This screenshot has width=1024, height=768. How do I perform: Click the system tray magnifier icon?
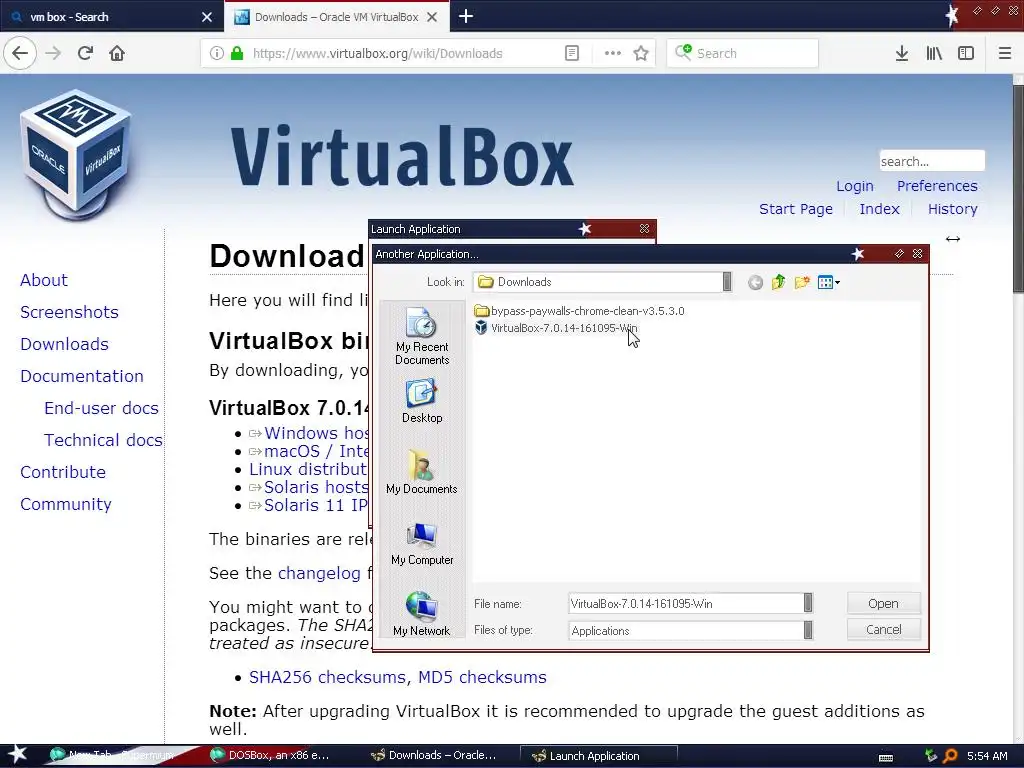[950, 756]
